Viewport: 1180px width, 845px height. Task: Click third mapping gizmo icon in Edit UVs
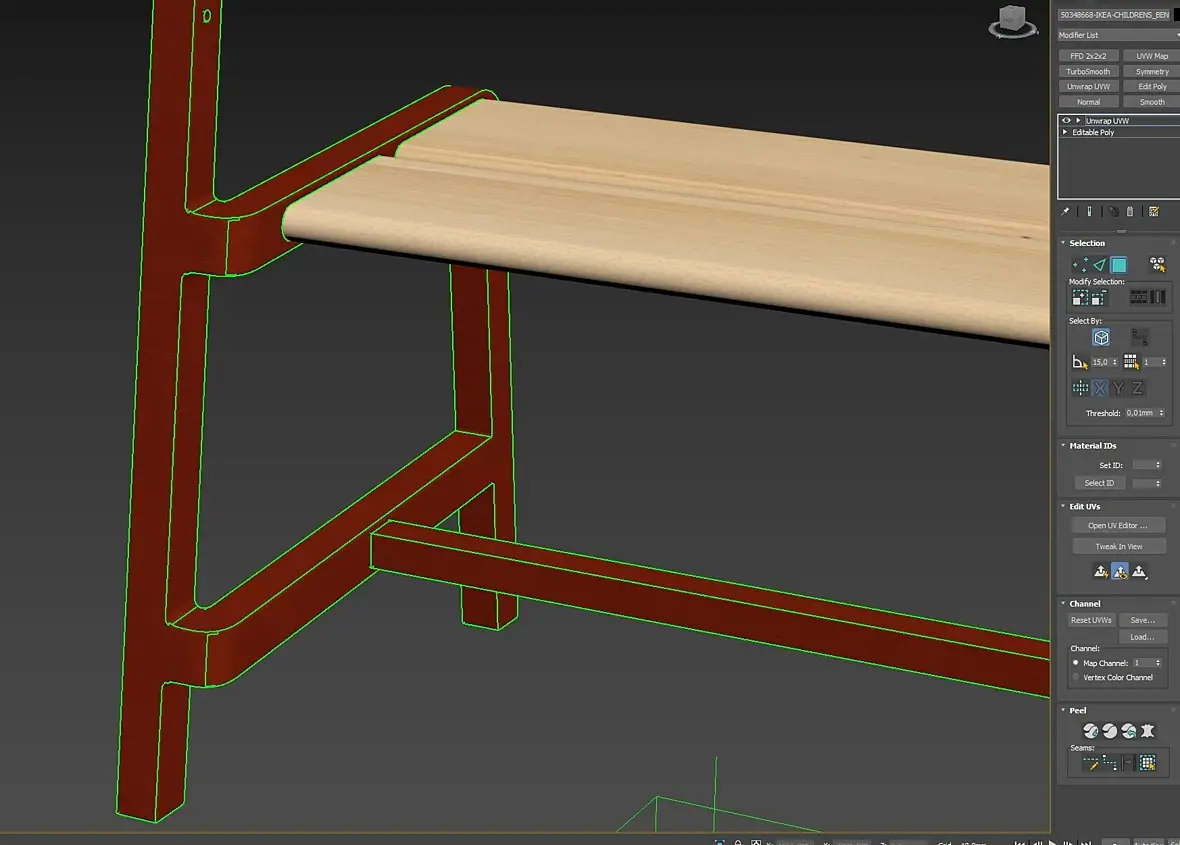click(x=1139, y=572)
